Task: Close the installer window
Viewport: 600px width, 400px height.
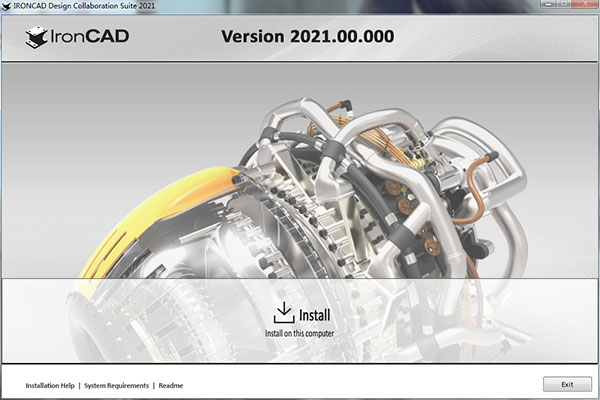Action: 585,4
